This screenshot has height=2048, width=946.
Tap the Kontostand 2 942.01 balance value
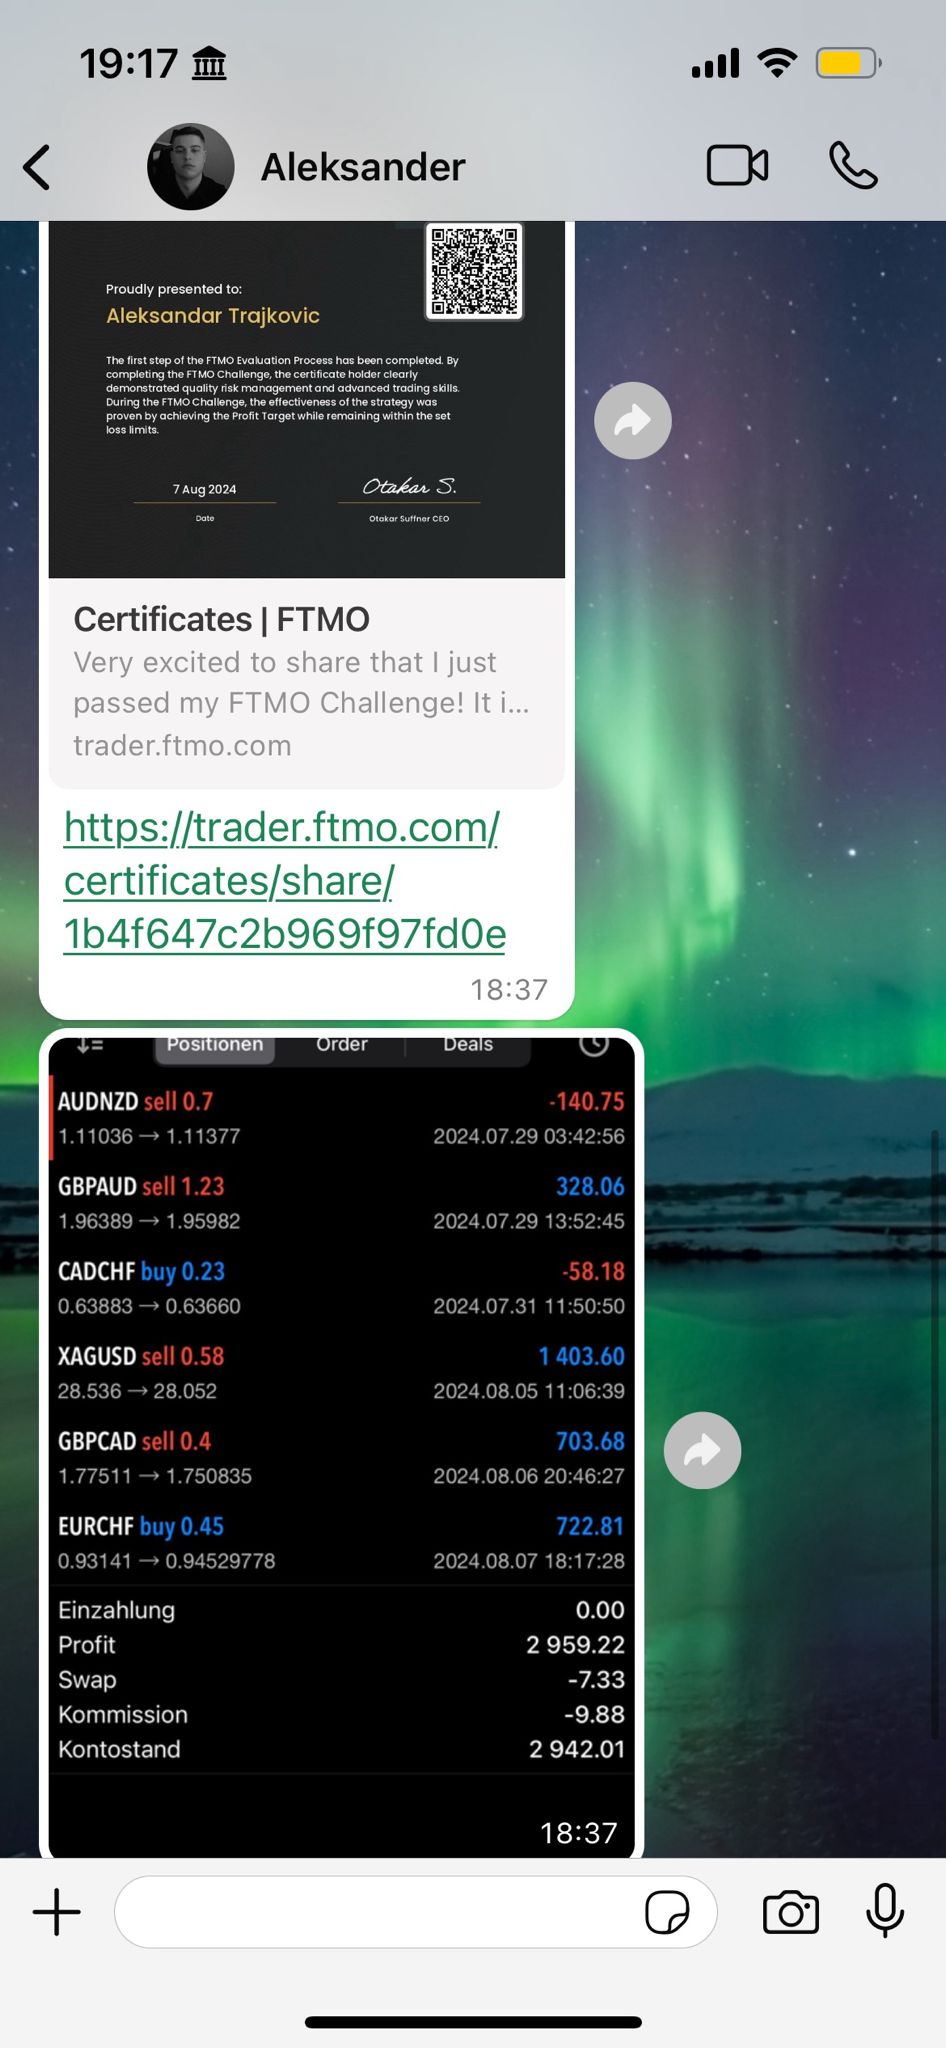pyautogui.click(x=577, y=1750)
